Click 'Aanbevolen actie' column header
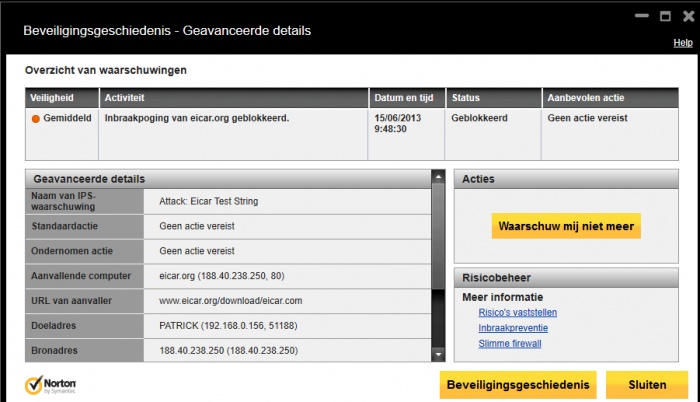The width and height of the screenshot is (700, 402). click(610, 98)
